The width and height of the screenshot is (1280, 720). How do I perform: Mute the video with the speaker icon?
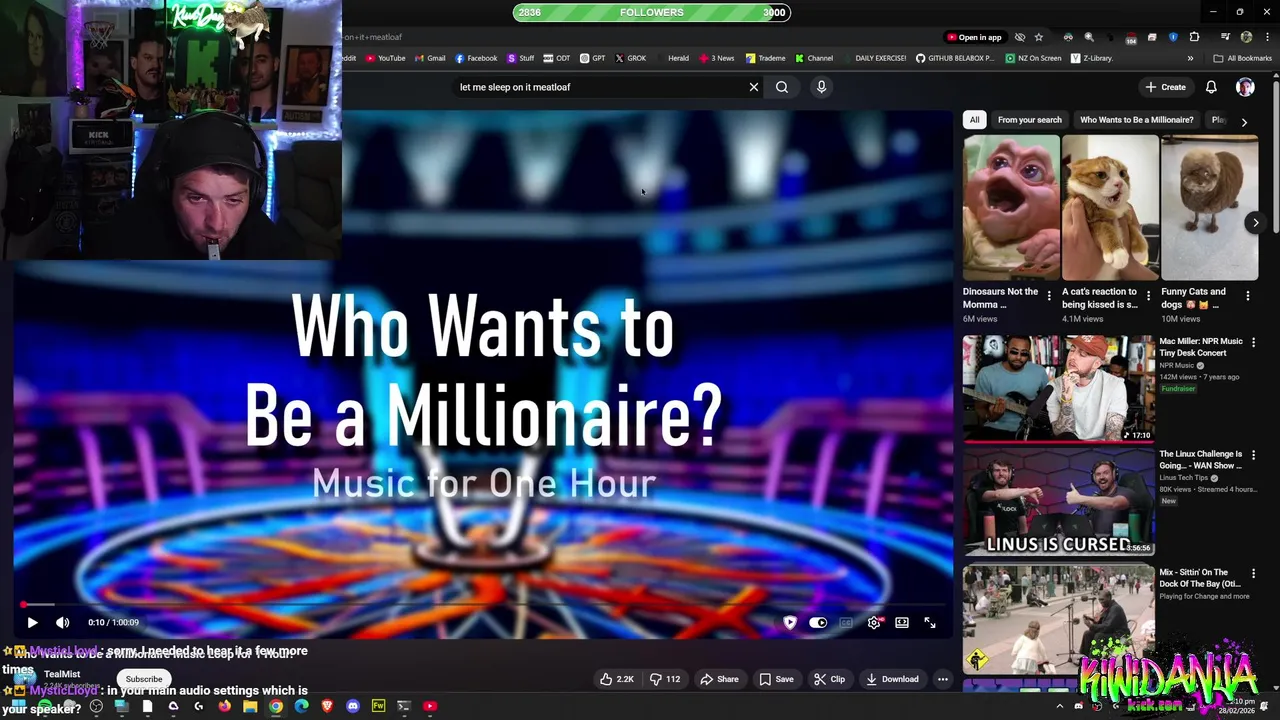[x=62, y=622]
